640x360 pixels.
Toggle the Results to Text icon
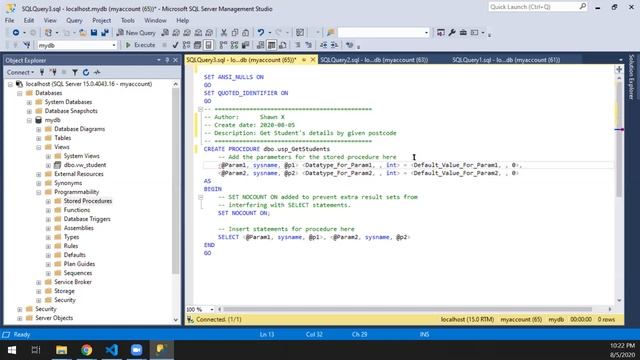click(260, 45)
